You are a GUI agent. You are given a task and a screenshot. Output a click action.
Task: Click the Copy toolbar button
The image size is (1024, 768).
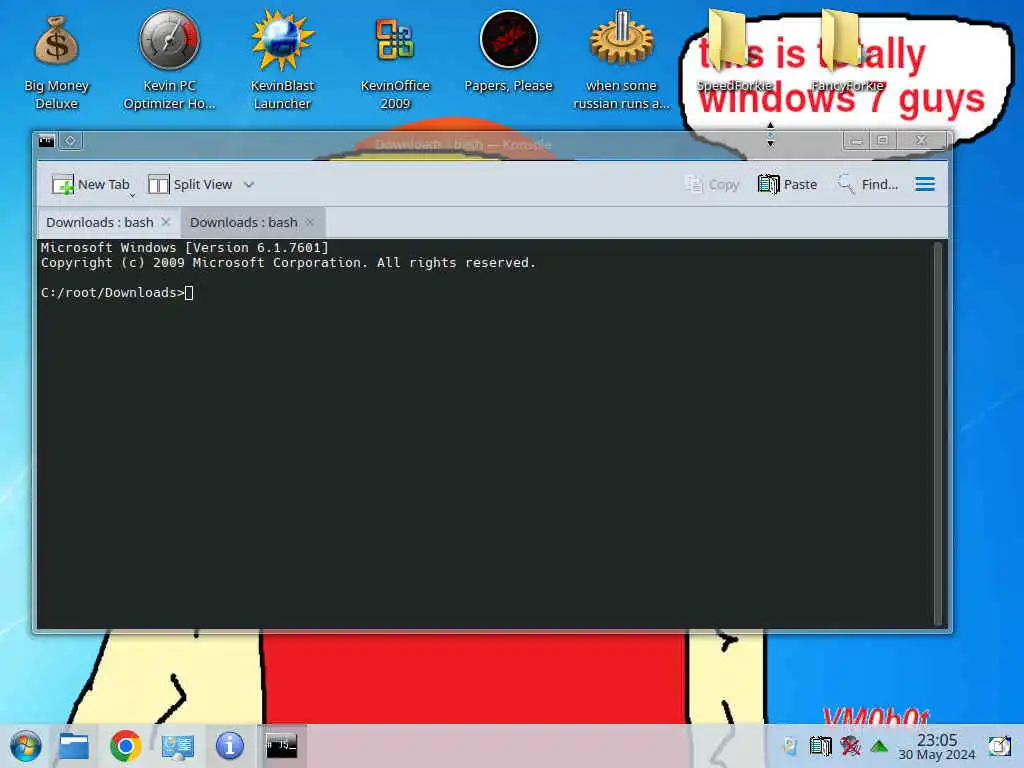click(x=712, y=185)
